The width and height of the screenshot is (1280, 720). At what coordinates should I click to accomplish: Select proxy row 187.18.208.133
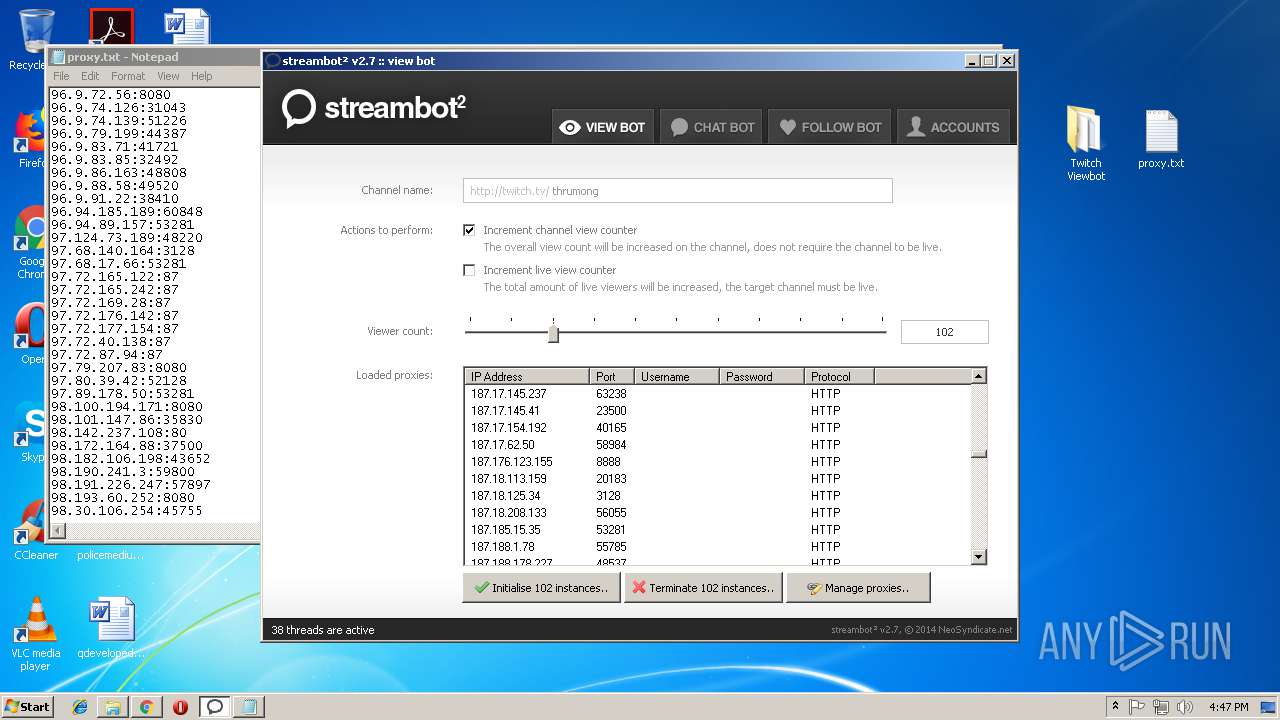(x=717, y=513)
